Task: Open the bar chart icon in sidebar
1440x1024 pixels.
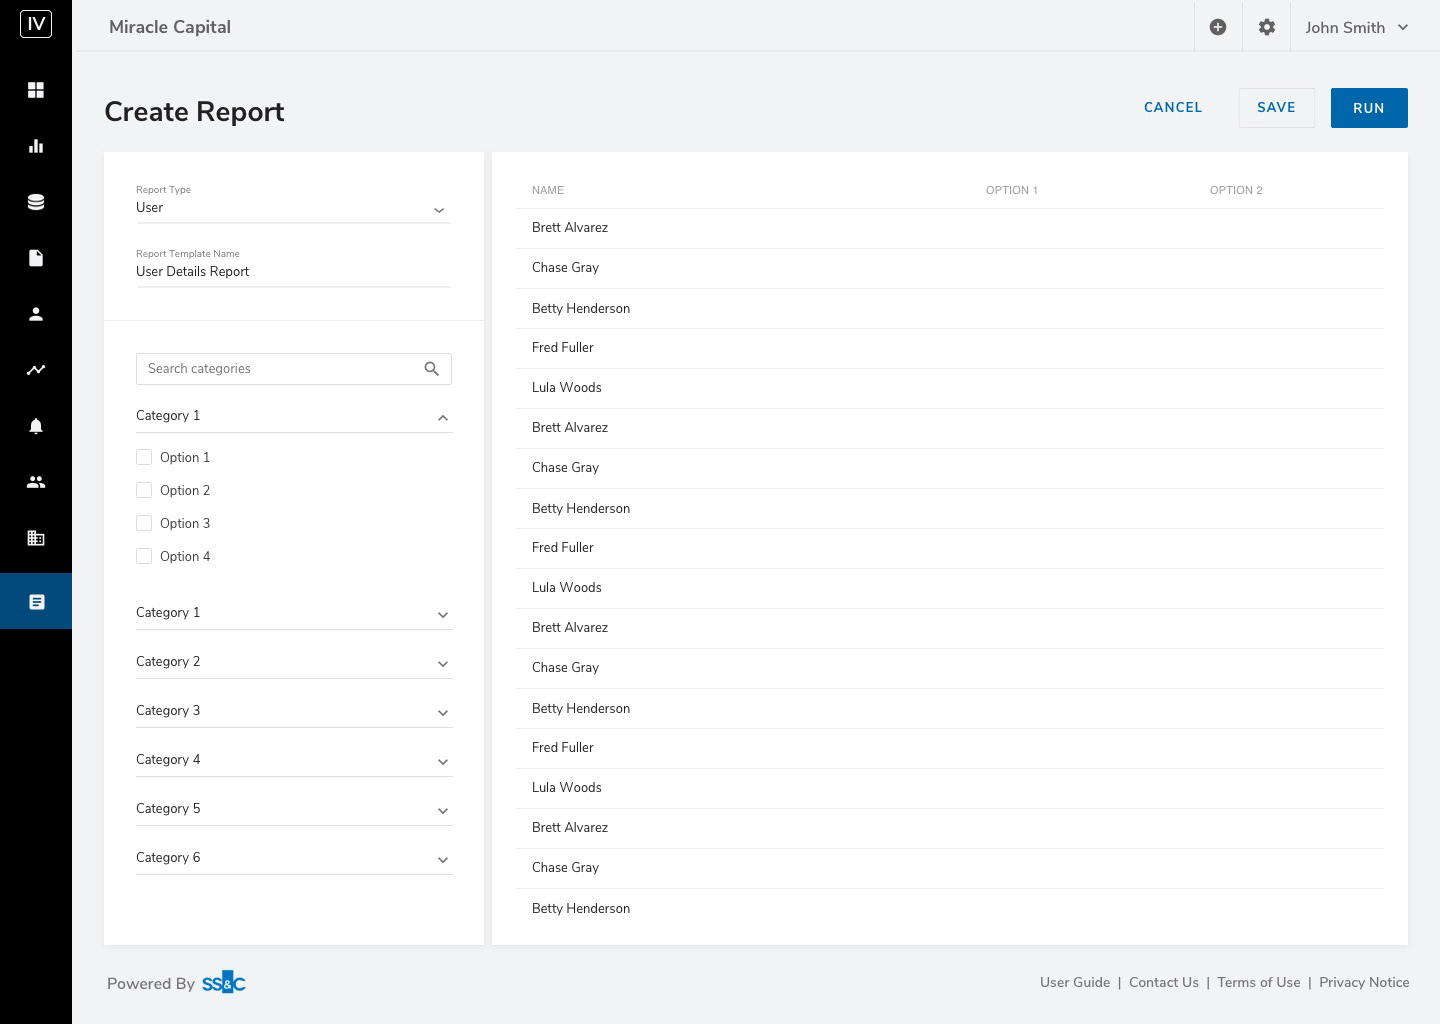Action: tap(36, 146)
